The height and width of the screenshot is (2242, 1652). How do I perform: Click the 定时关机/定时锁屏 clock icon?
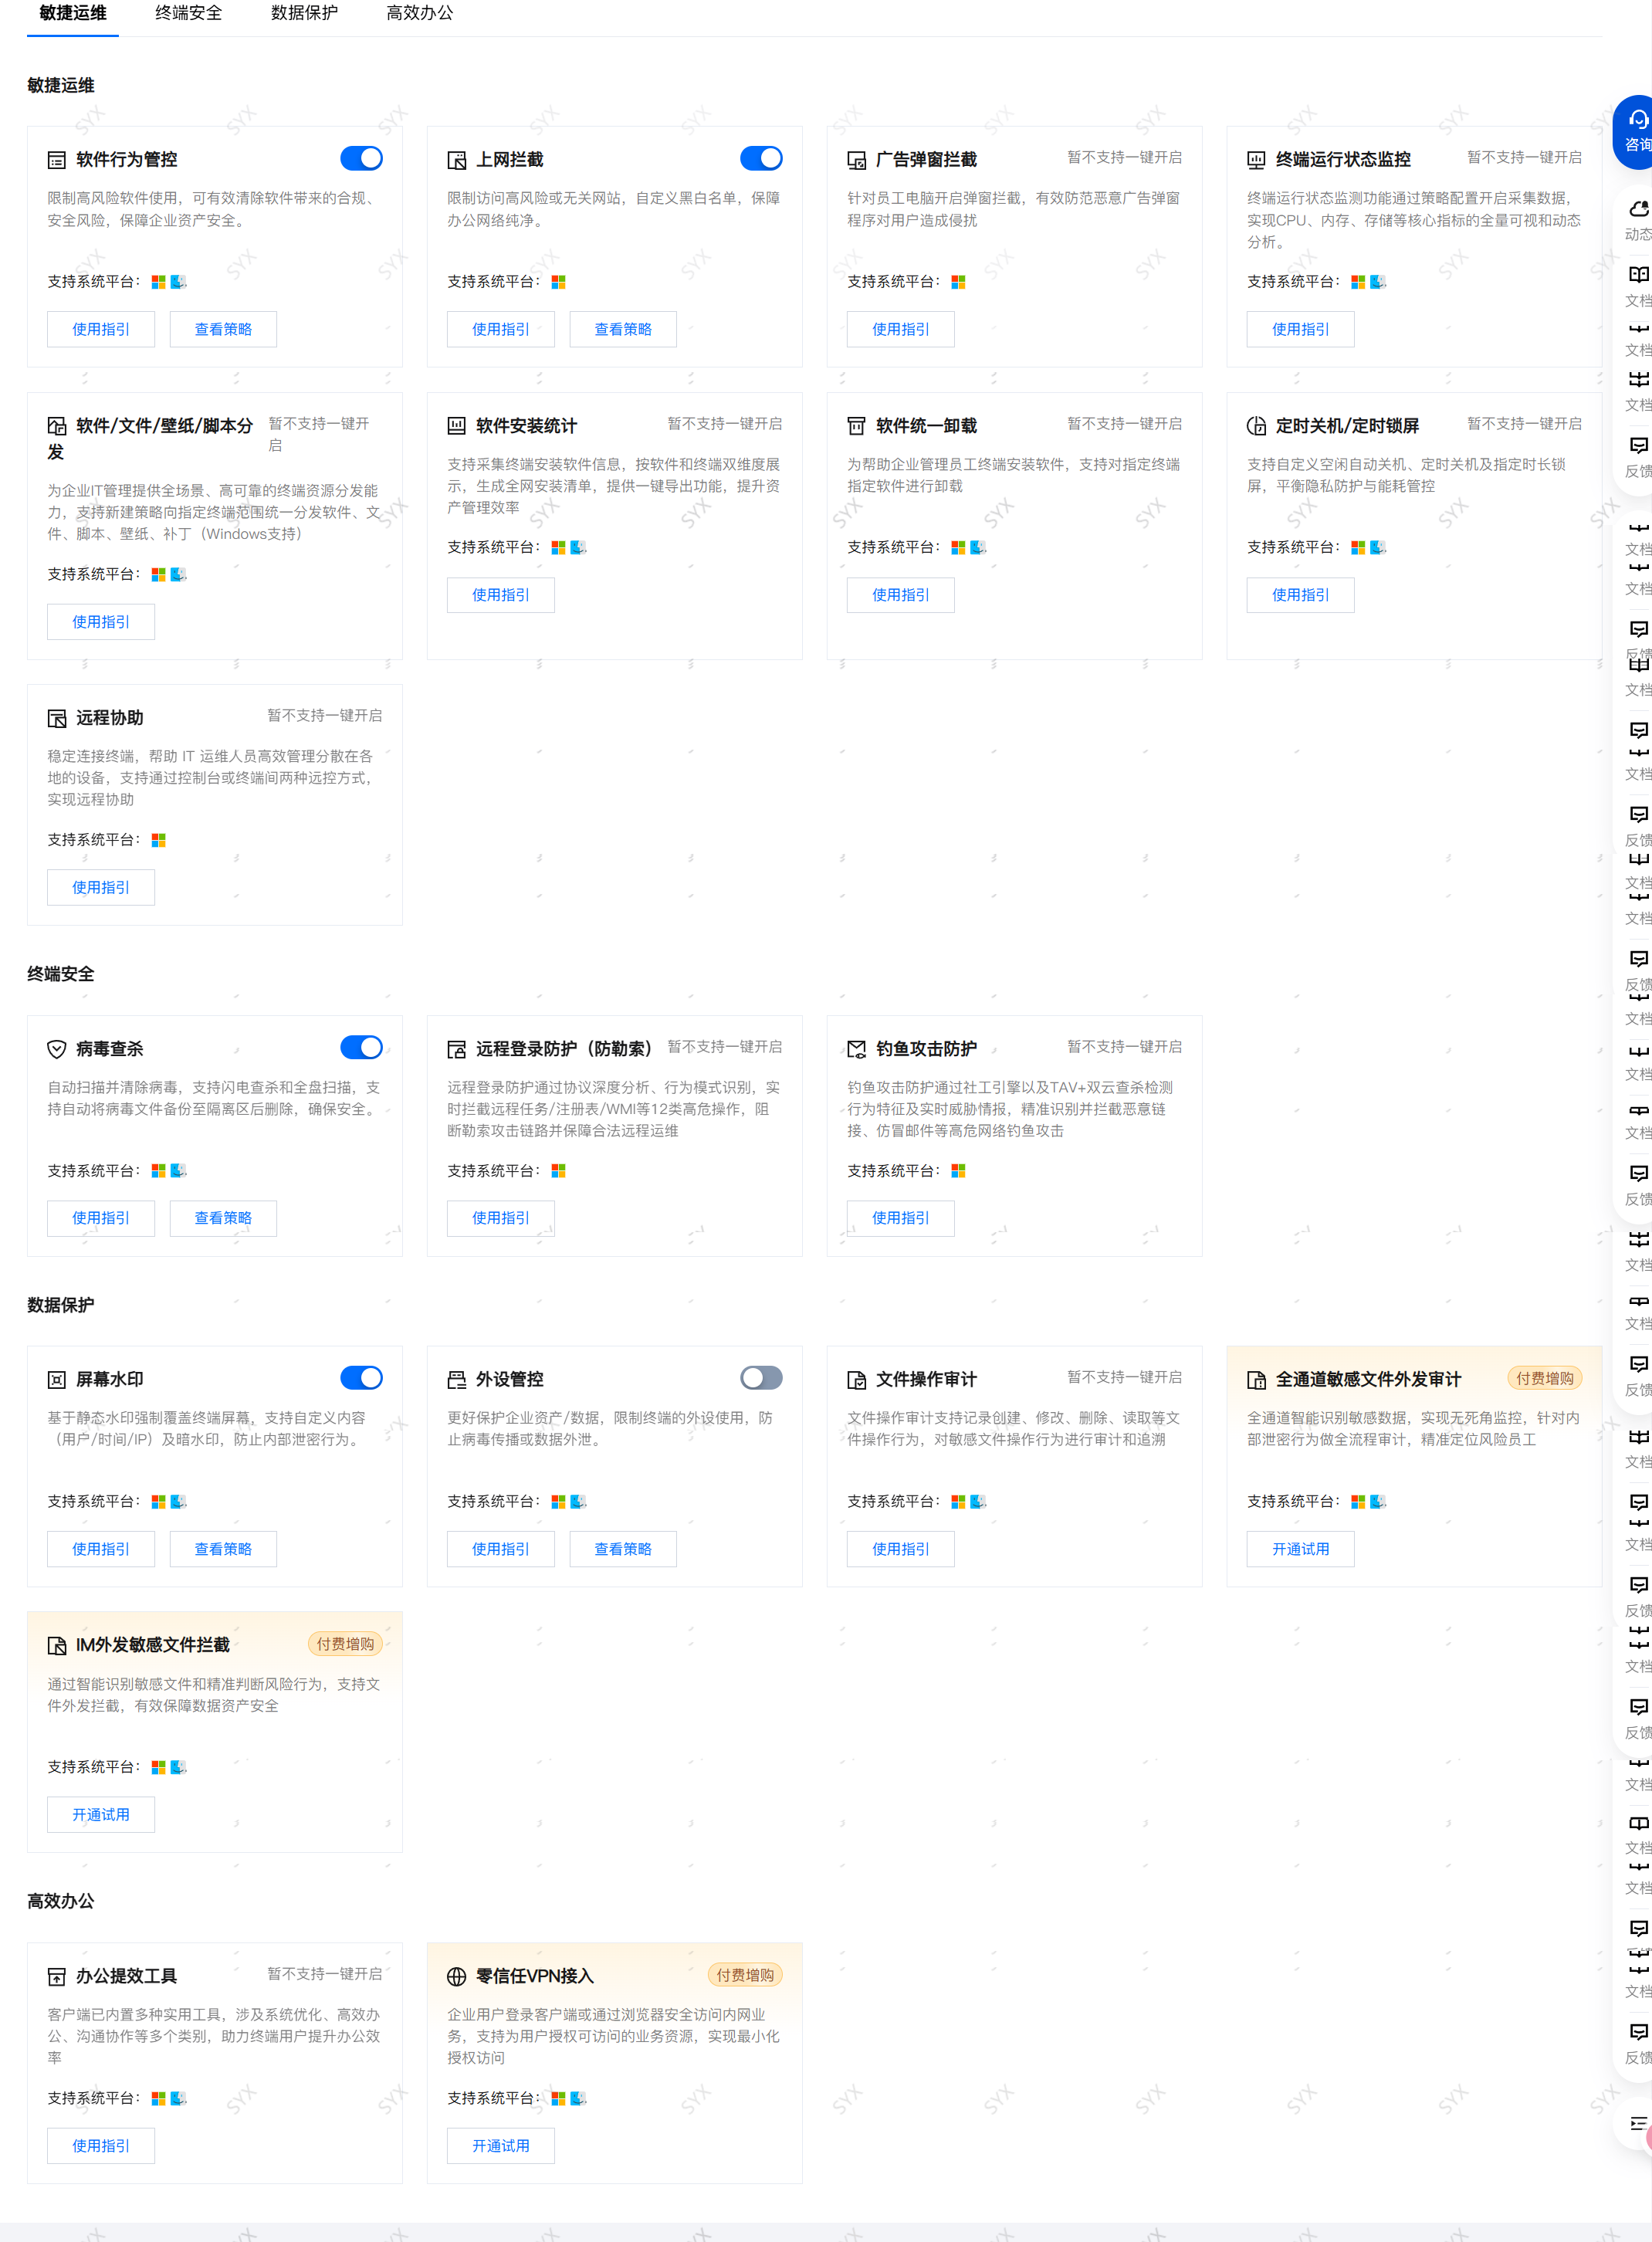tap(1257, 426)
